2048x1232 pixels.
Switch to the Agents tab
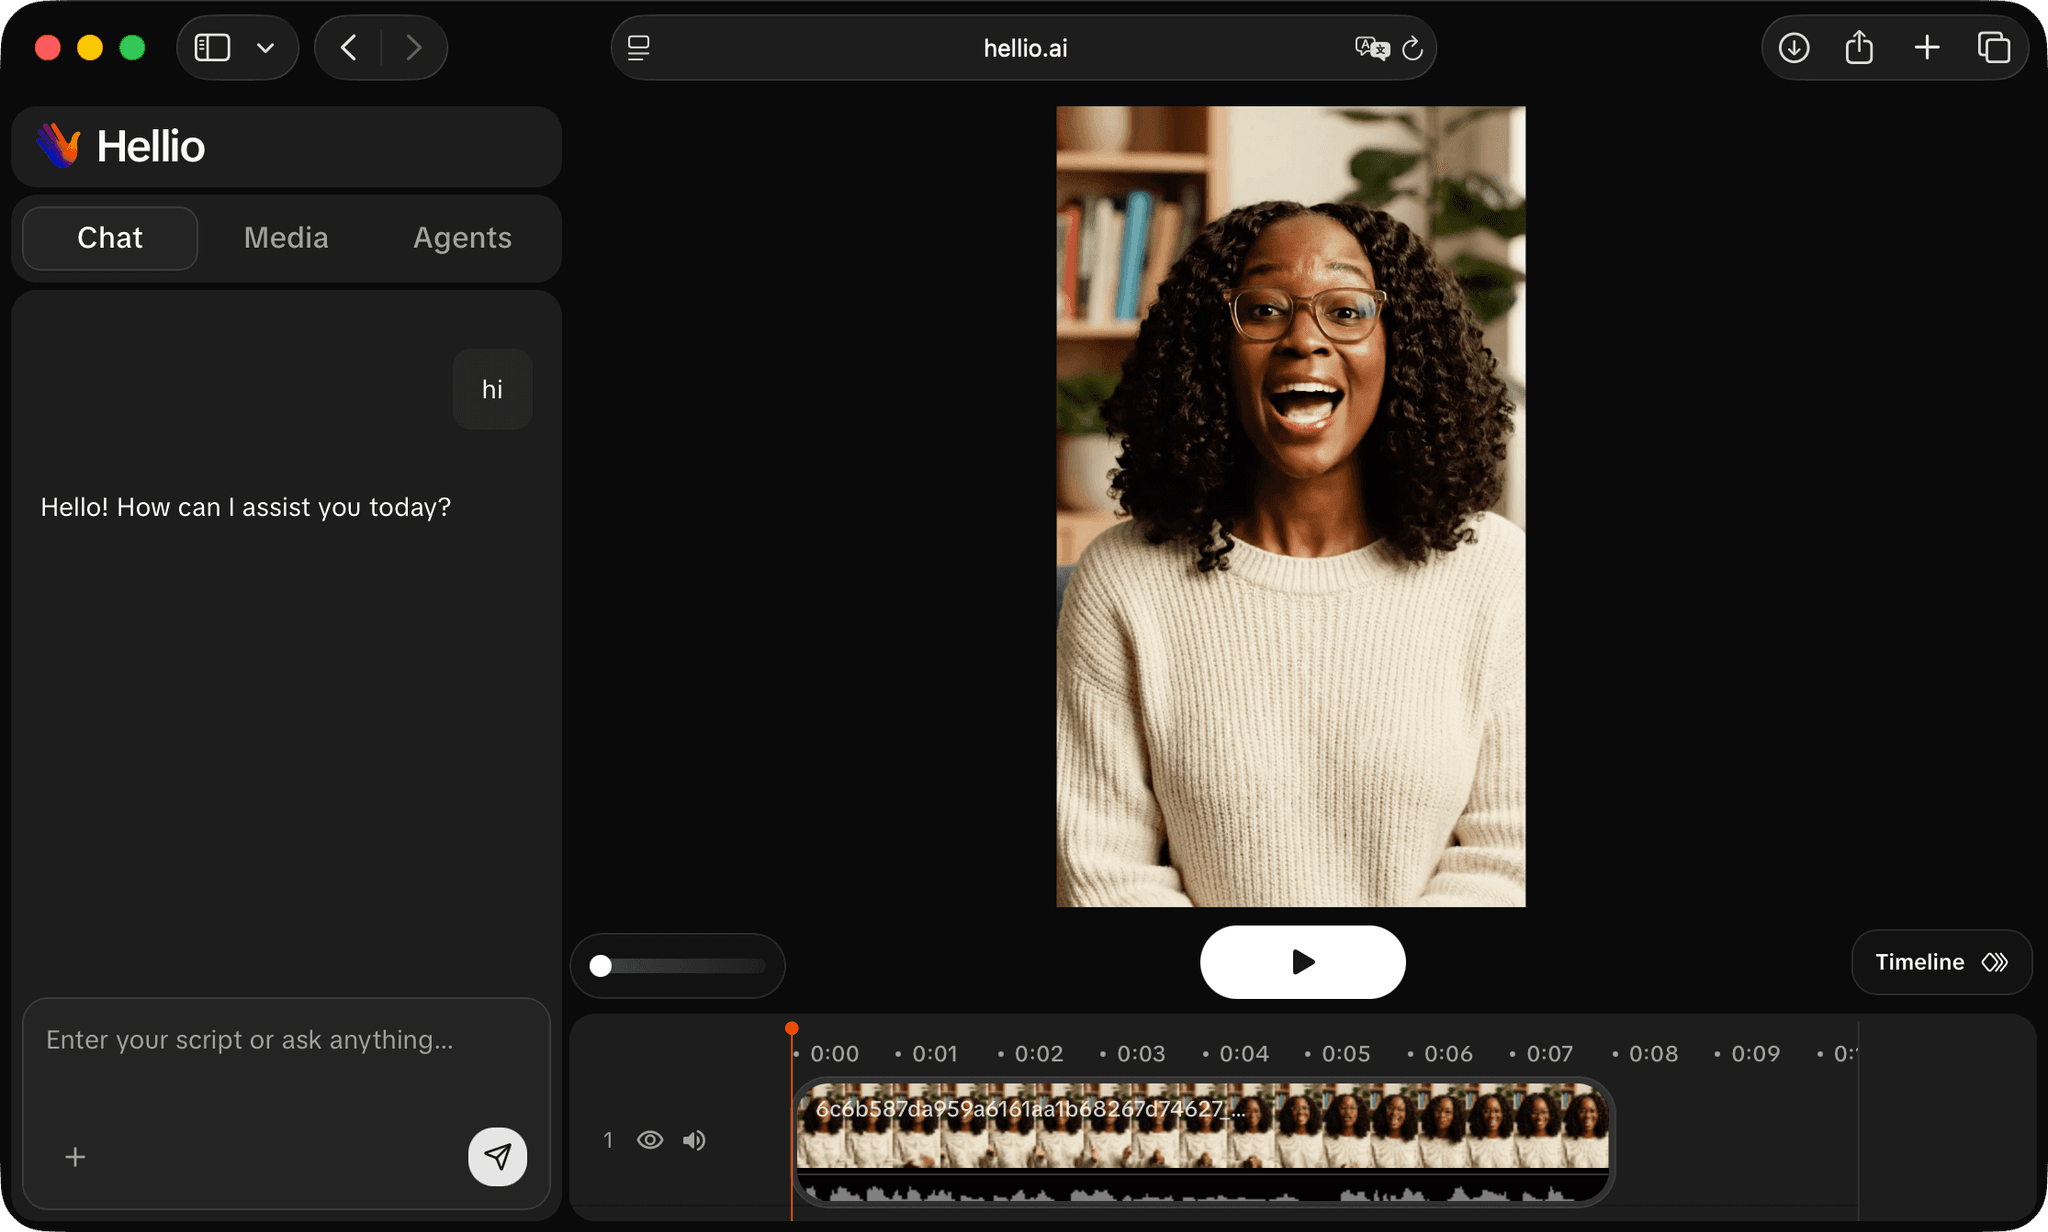point(462,238)
